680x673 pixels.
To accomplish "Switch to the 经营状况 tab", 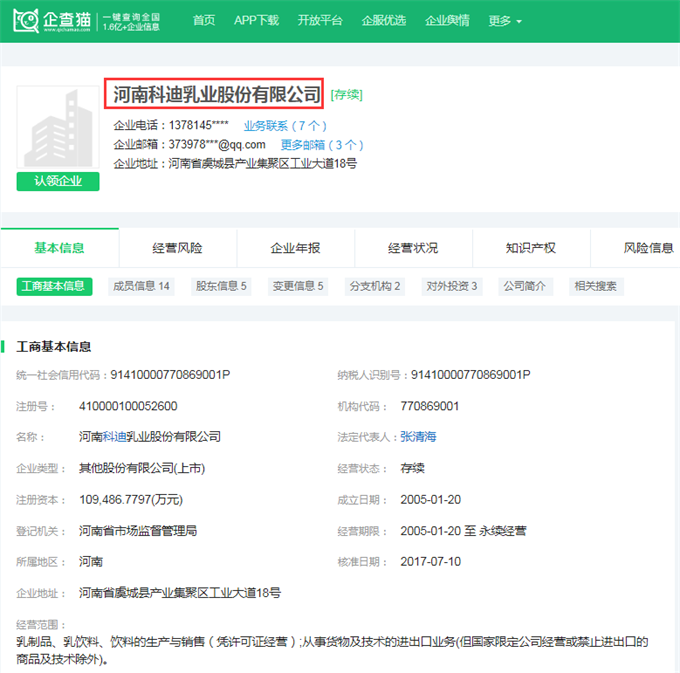I will (413, 248).
